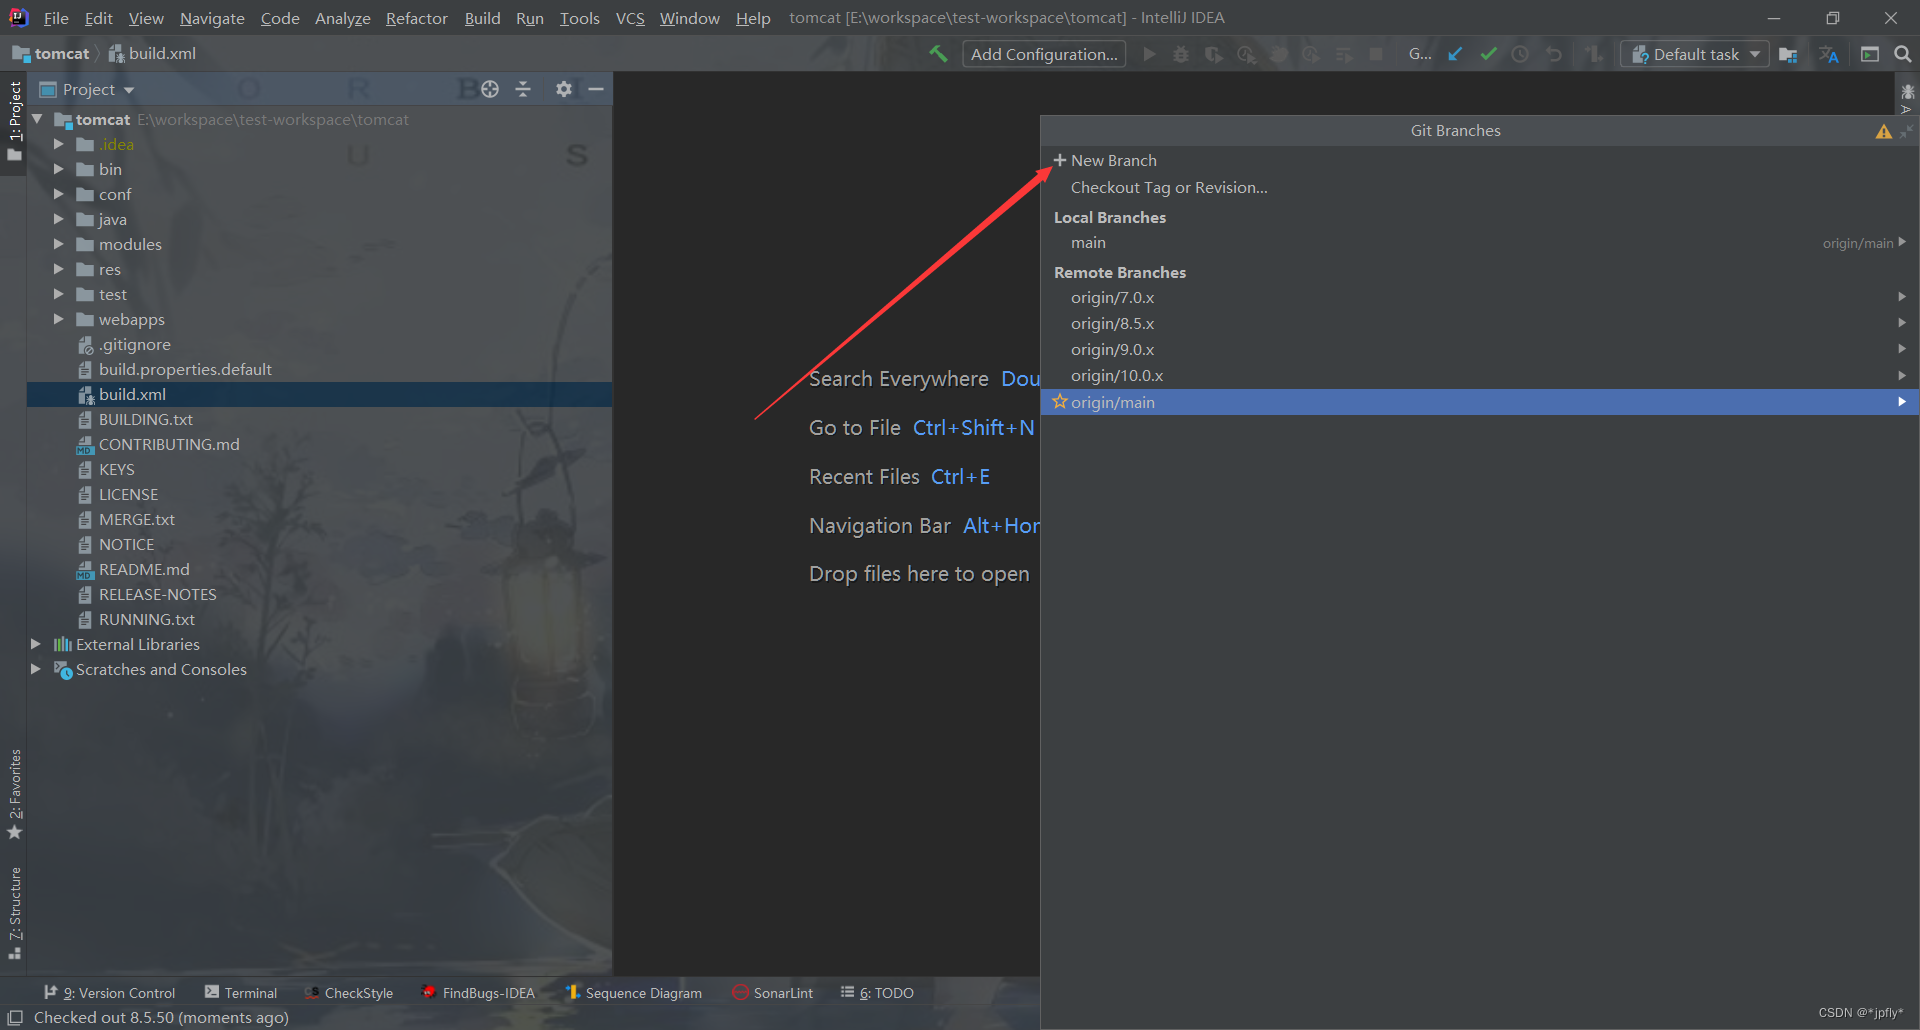Select remote branch origin/7.0.x
Viewport: 1920px width, 1030px height.
click(x=1480, y=297)
